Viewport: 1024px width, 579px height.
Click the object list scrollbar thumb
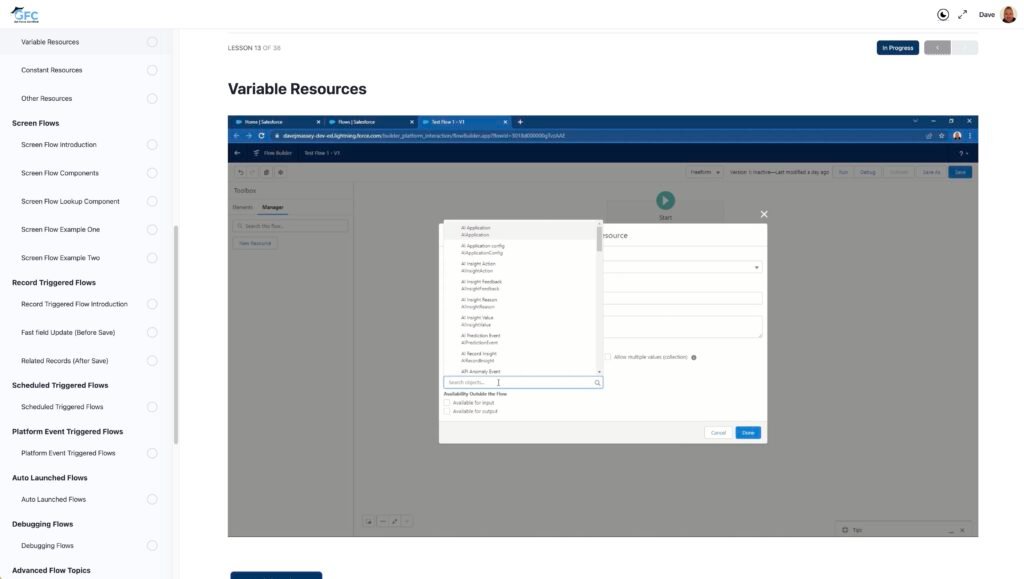[x=599, y=239]
